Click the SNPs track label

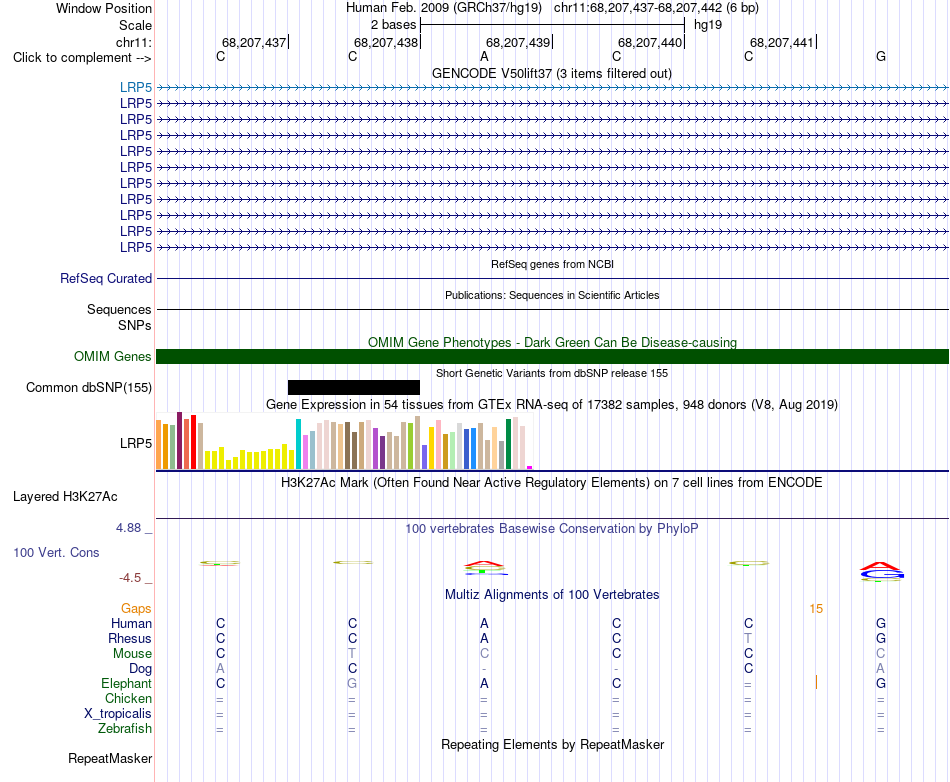coord(135,325)
